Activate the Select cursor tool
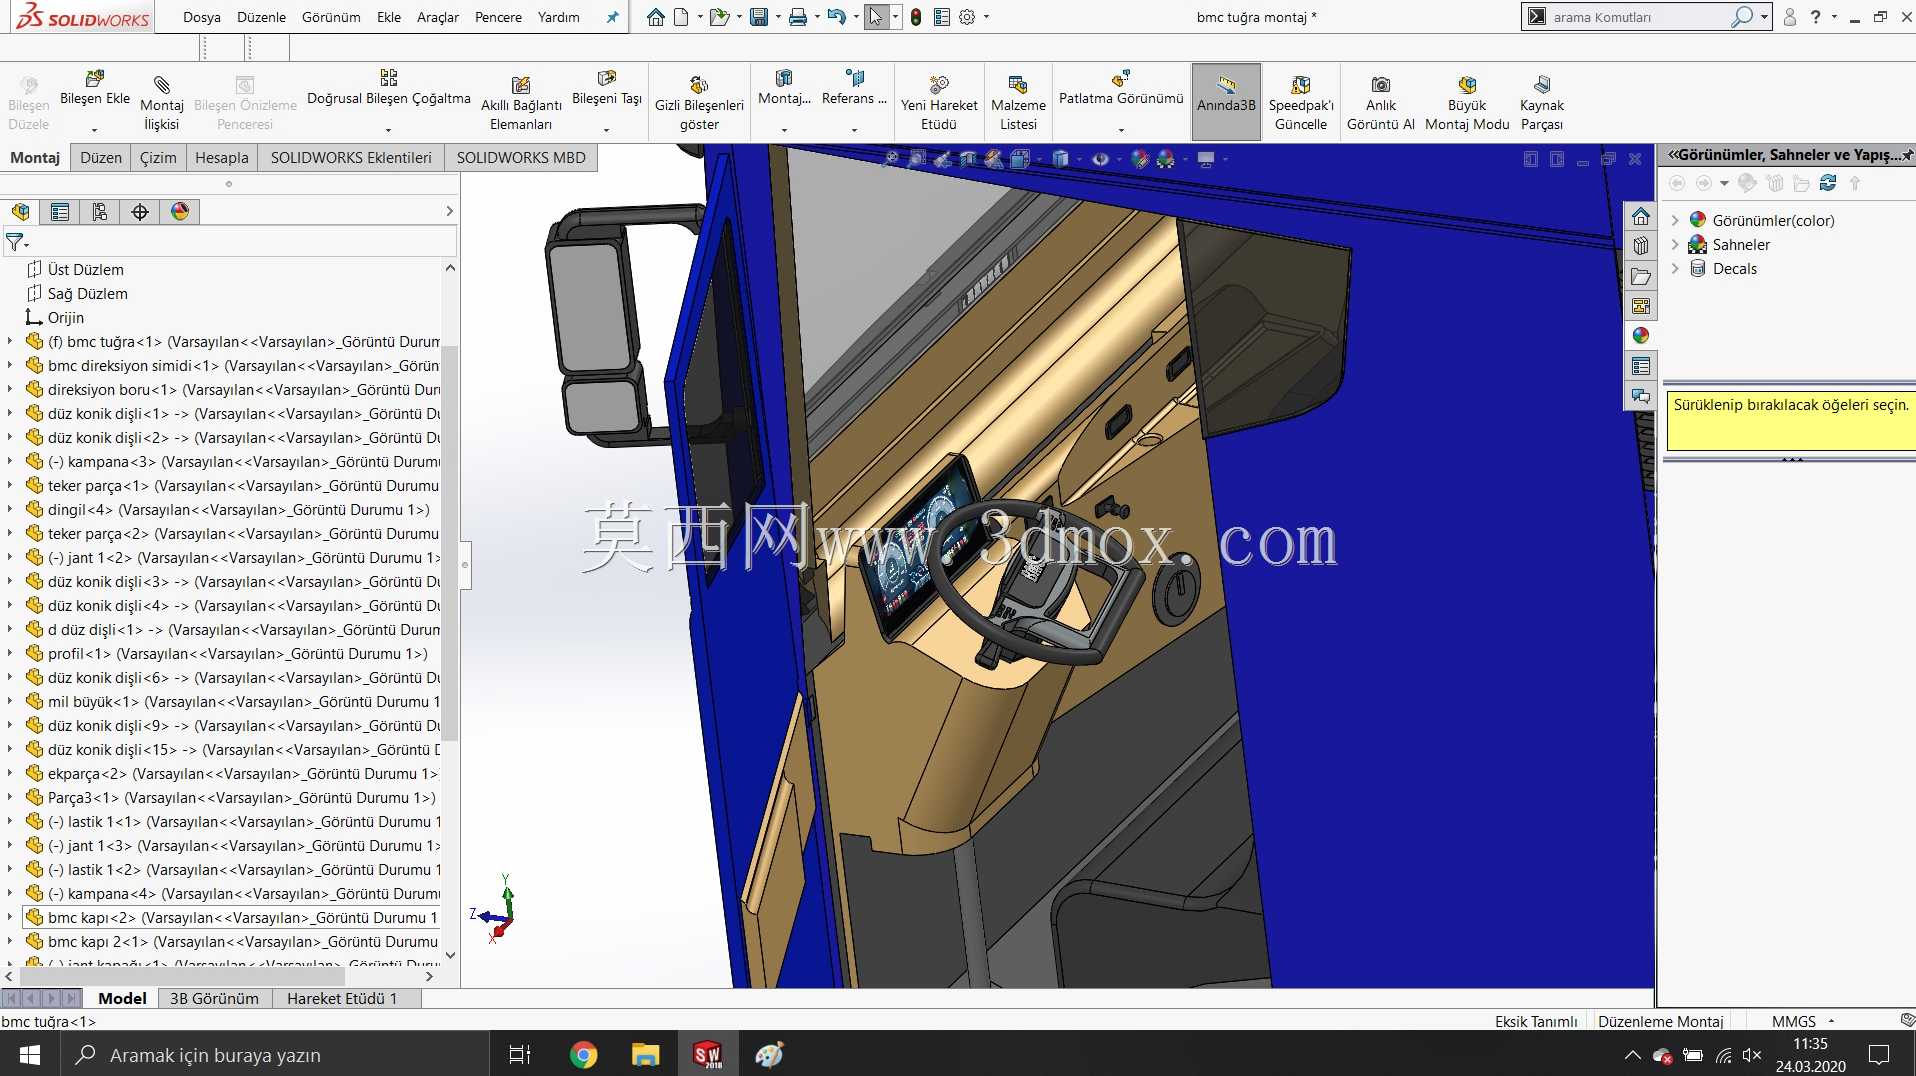The width and height of the screenshot is (1916, 1076). pos(876,17)
